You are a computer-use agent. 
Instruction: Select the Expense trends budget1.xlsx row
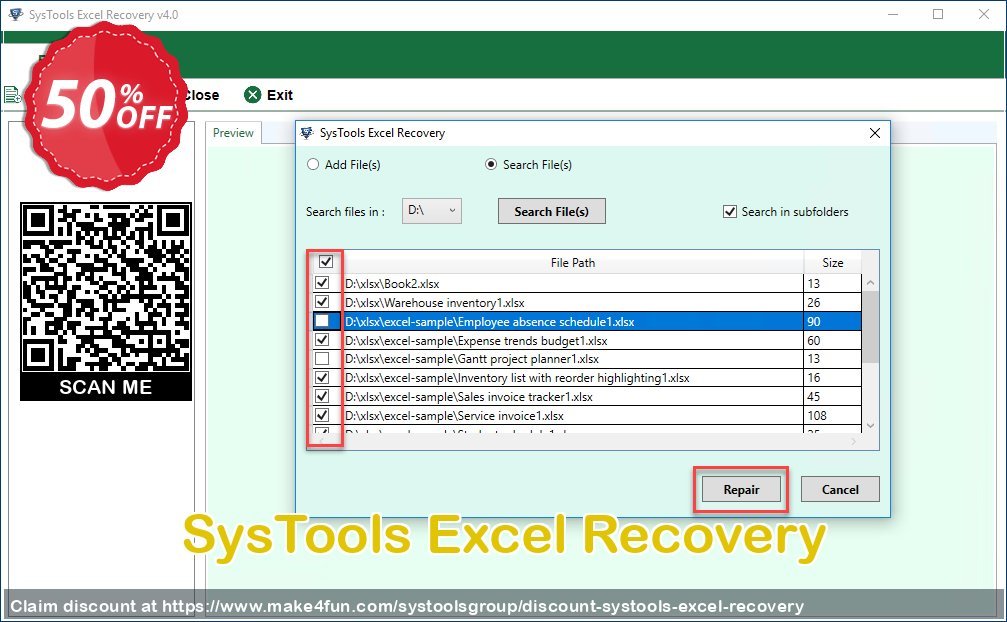[587, 340]
